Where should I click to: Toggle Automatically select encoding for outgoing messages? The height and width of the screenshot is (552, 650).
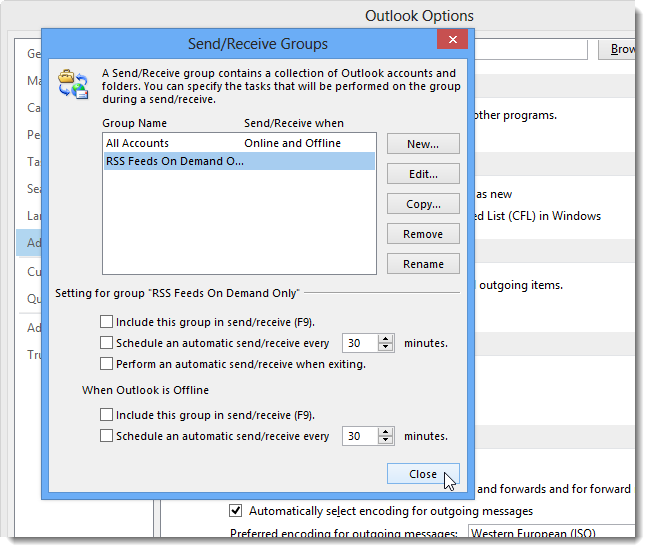click(x=235, y=511)
